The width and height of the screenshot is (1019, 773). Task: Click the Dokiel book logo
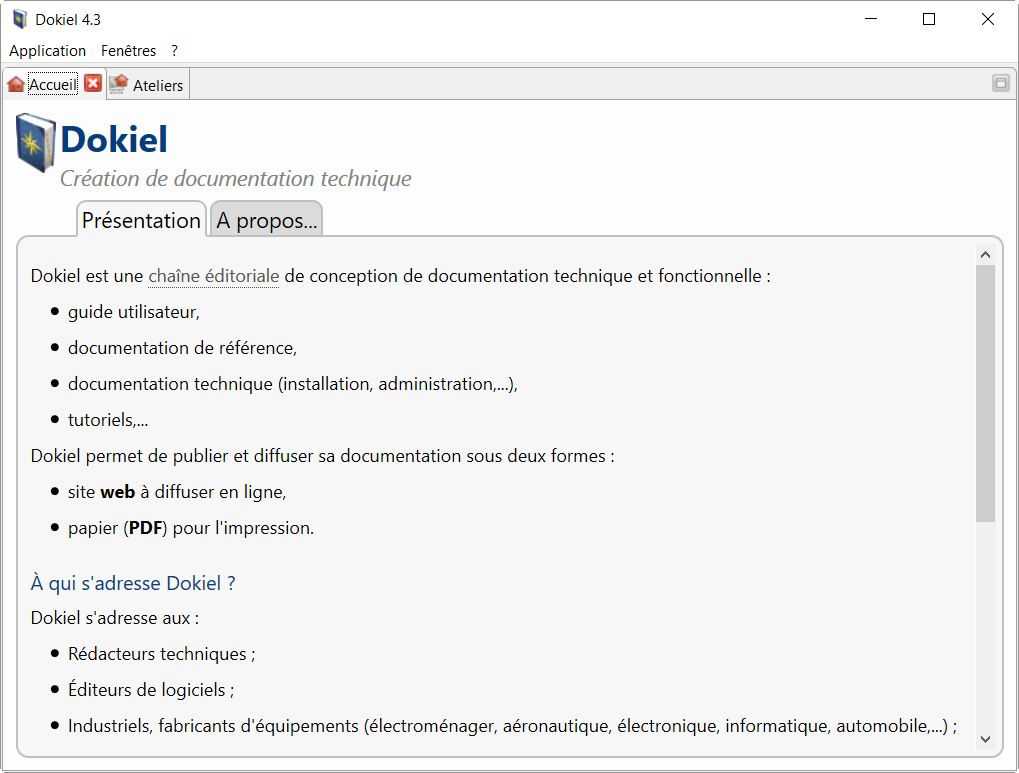[36, 143]
